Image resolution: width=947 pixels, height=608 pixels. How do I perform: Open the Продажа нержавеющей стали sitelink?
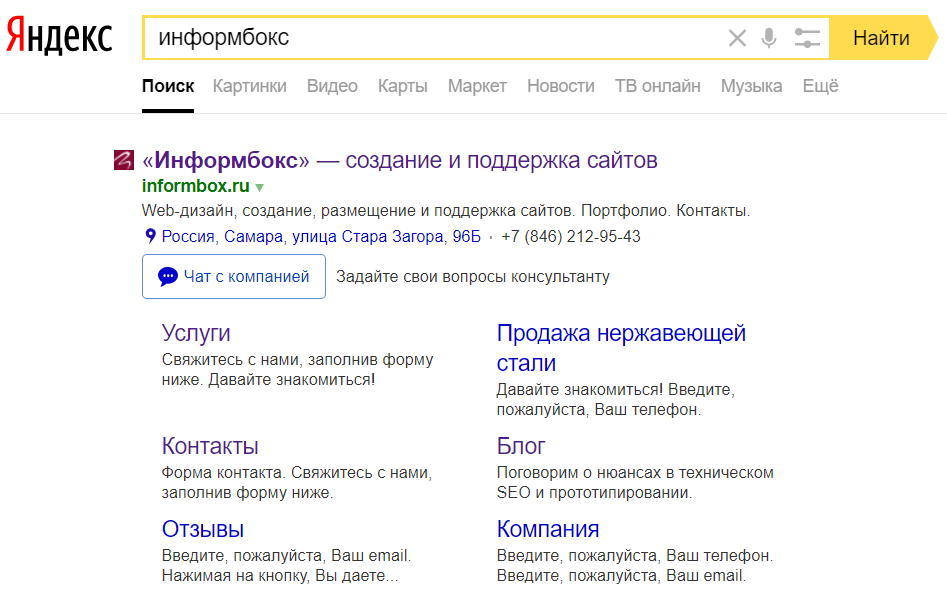click(621, 348)
